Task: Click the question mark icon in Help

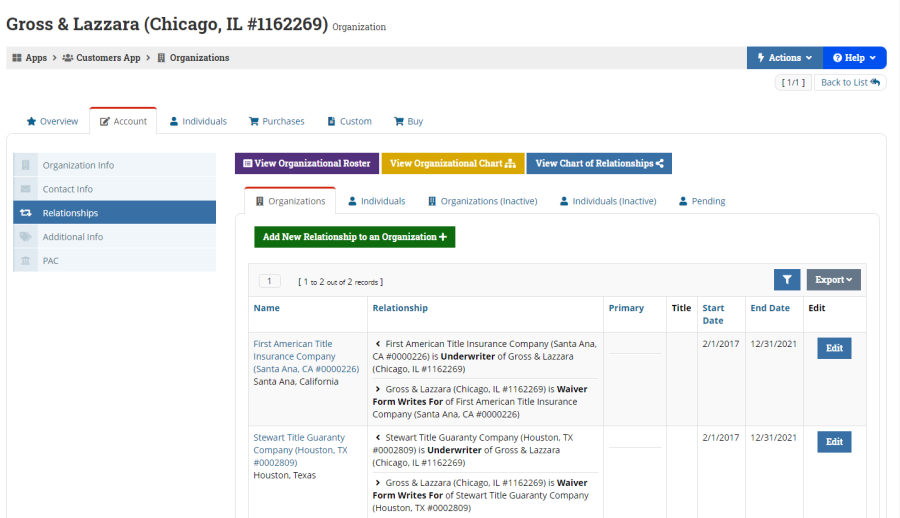Action: 837,57
